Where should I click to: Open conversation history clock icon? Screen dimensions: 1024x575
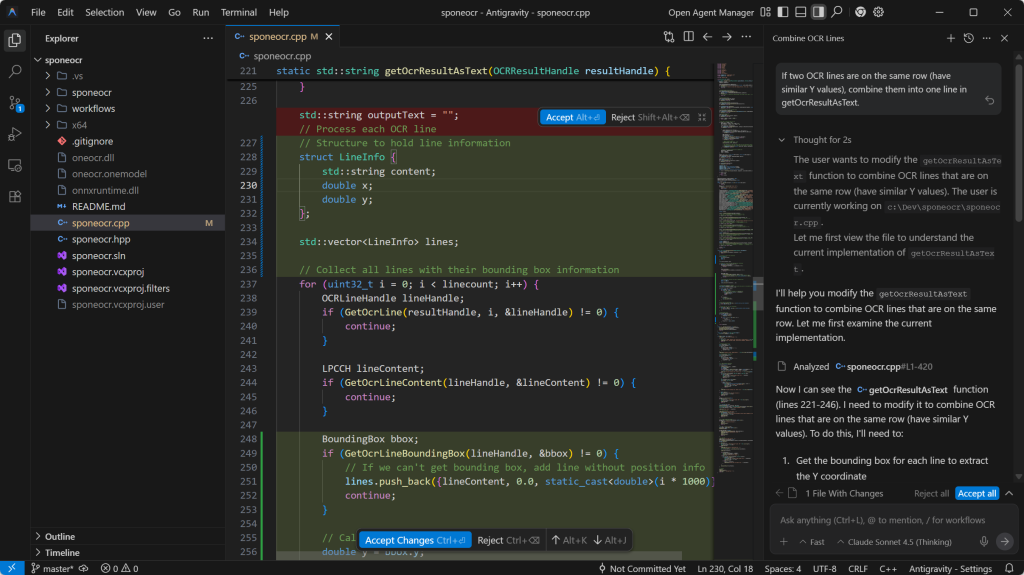(968, 38)
